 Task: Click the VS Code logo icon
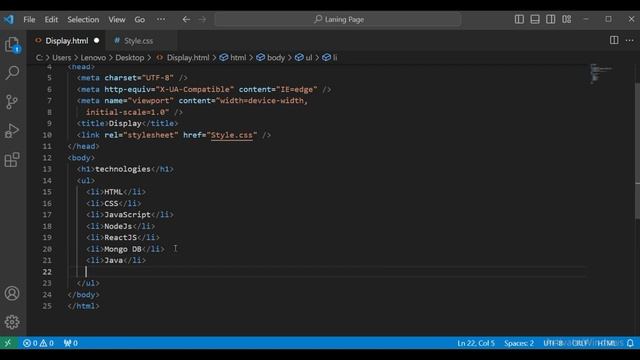[x=9, y=19]
